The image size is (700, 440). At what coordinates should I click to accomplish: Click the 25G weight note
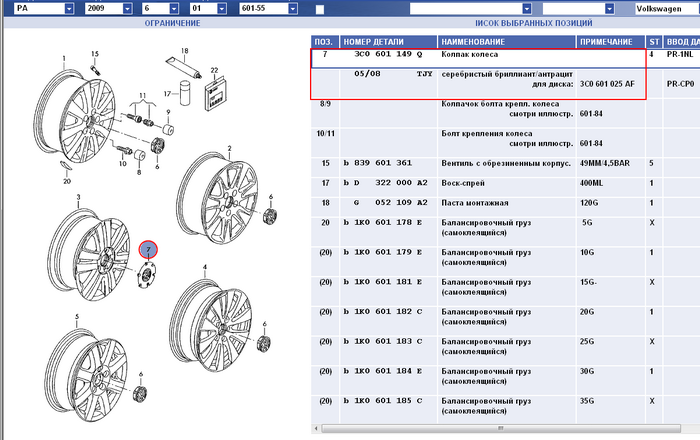587,341
